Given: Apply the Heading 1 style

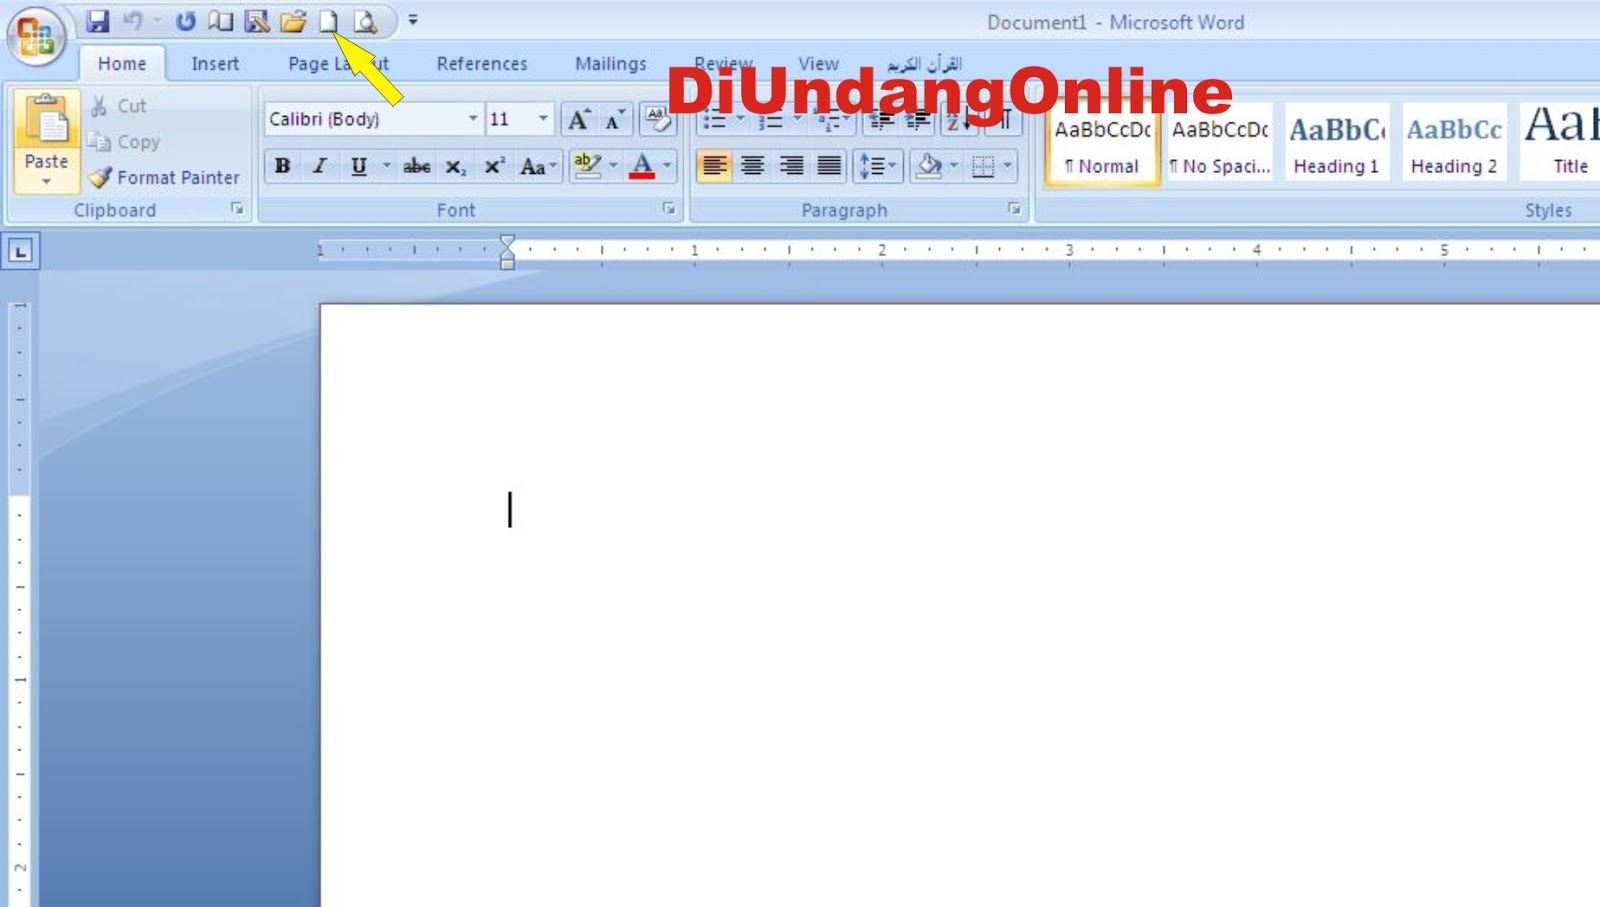Looking at the screenshot, I should tap(1336, 144).
